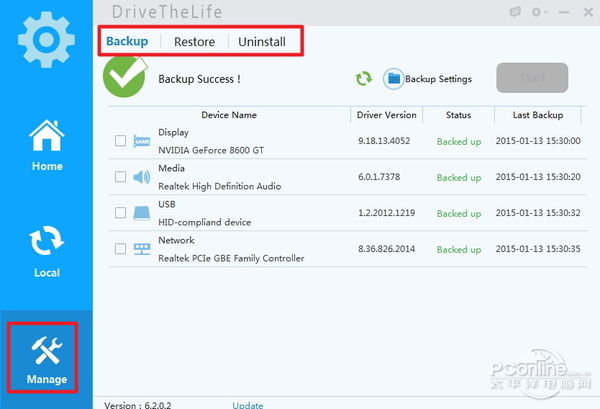The width and height of the screenshot is (600, 409).
Task: Click timestamp 2015-01-13 15:30:35
Action: point(538,249)
